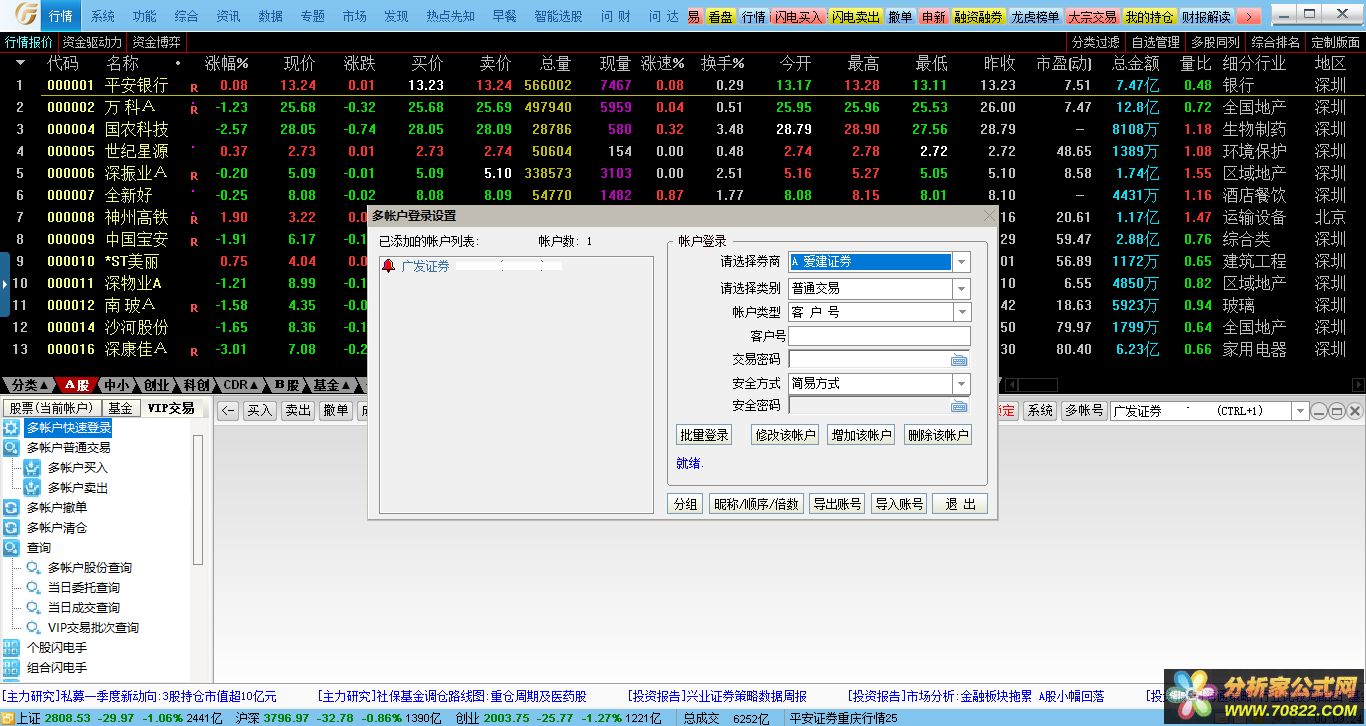The width and height of the screenshot is (1366, 726).
Task: Switch to the 基金 trade tab
Action: click(121, 408)
